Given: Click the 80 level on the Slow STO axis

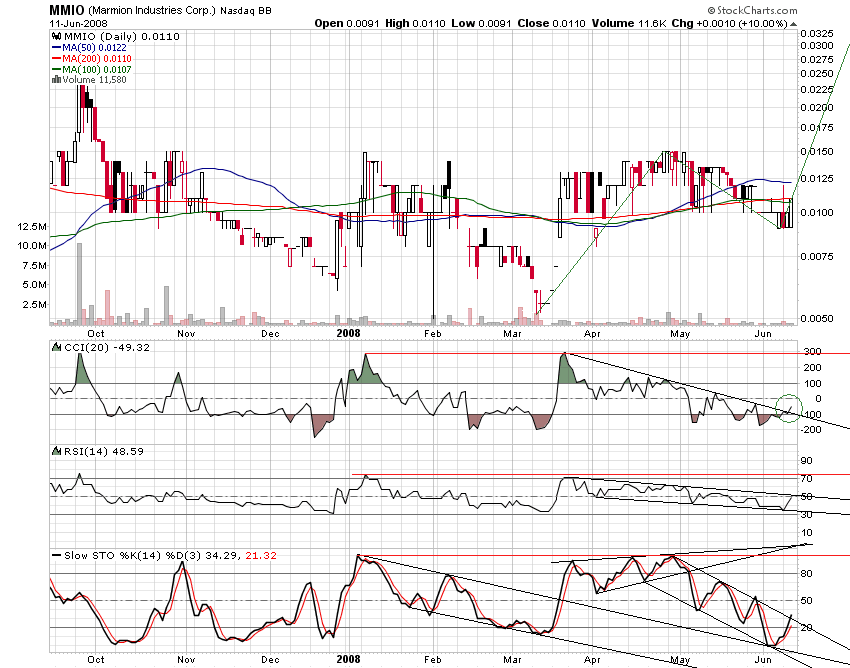Looking at the screenshot, I should click(807, 574).
